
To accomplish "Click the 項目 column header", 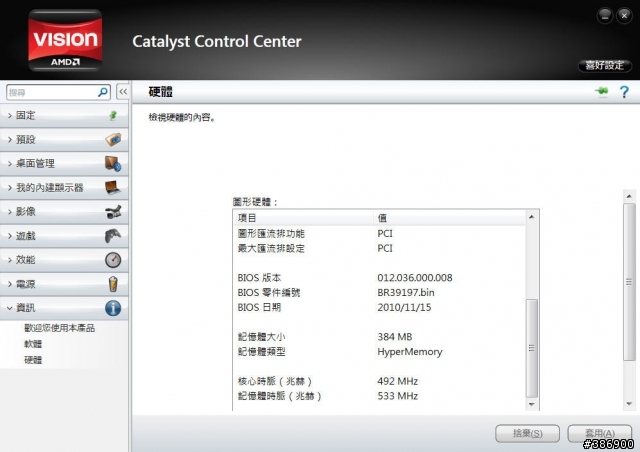I will click(x=304, y=218).
